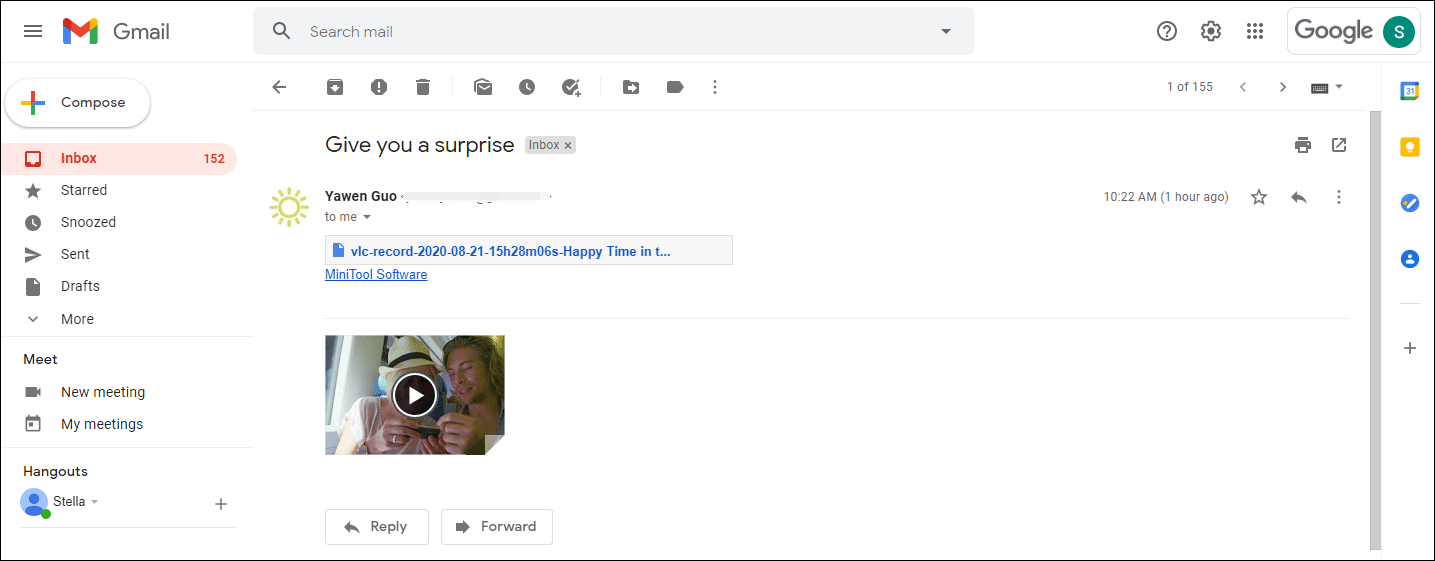Click the Forward button

(x=496, y=526)
